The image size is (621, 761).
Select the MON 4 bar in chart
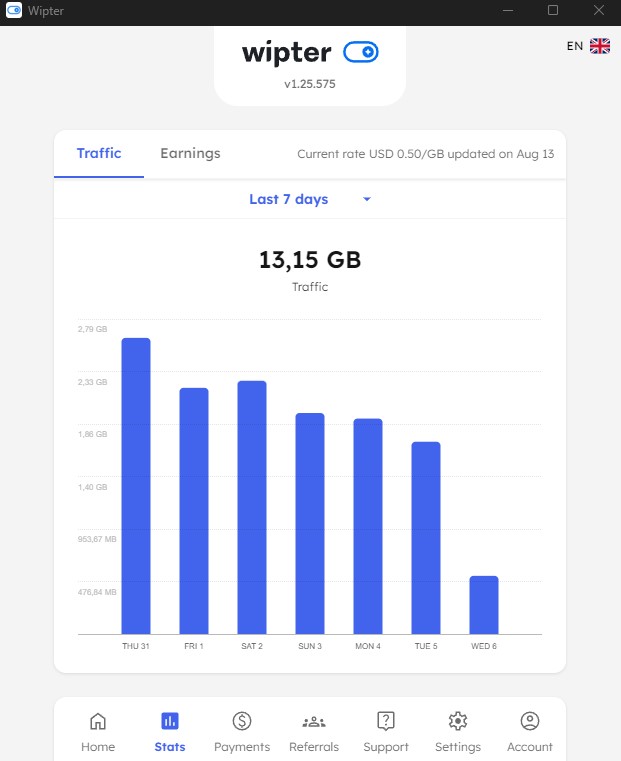click(x=368, y=526)
